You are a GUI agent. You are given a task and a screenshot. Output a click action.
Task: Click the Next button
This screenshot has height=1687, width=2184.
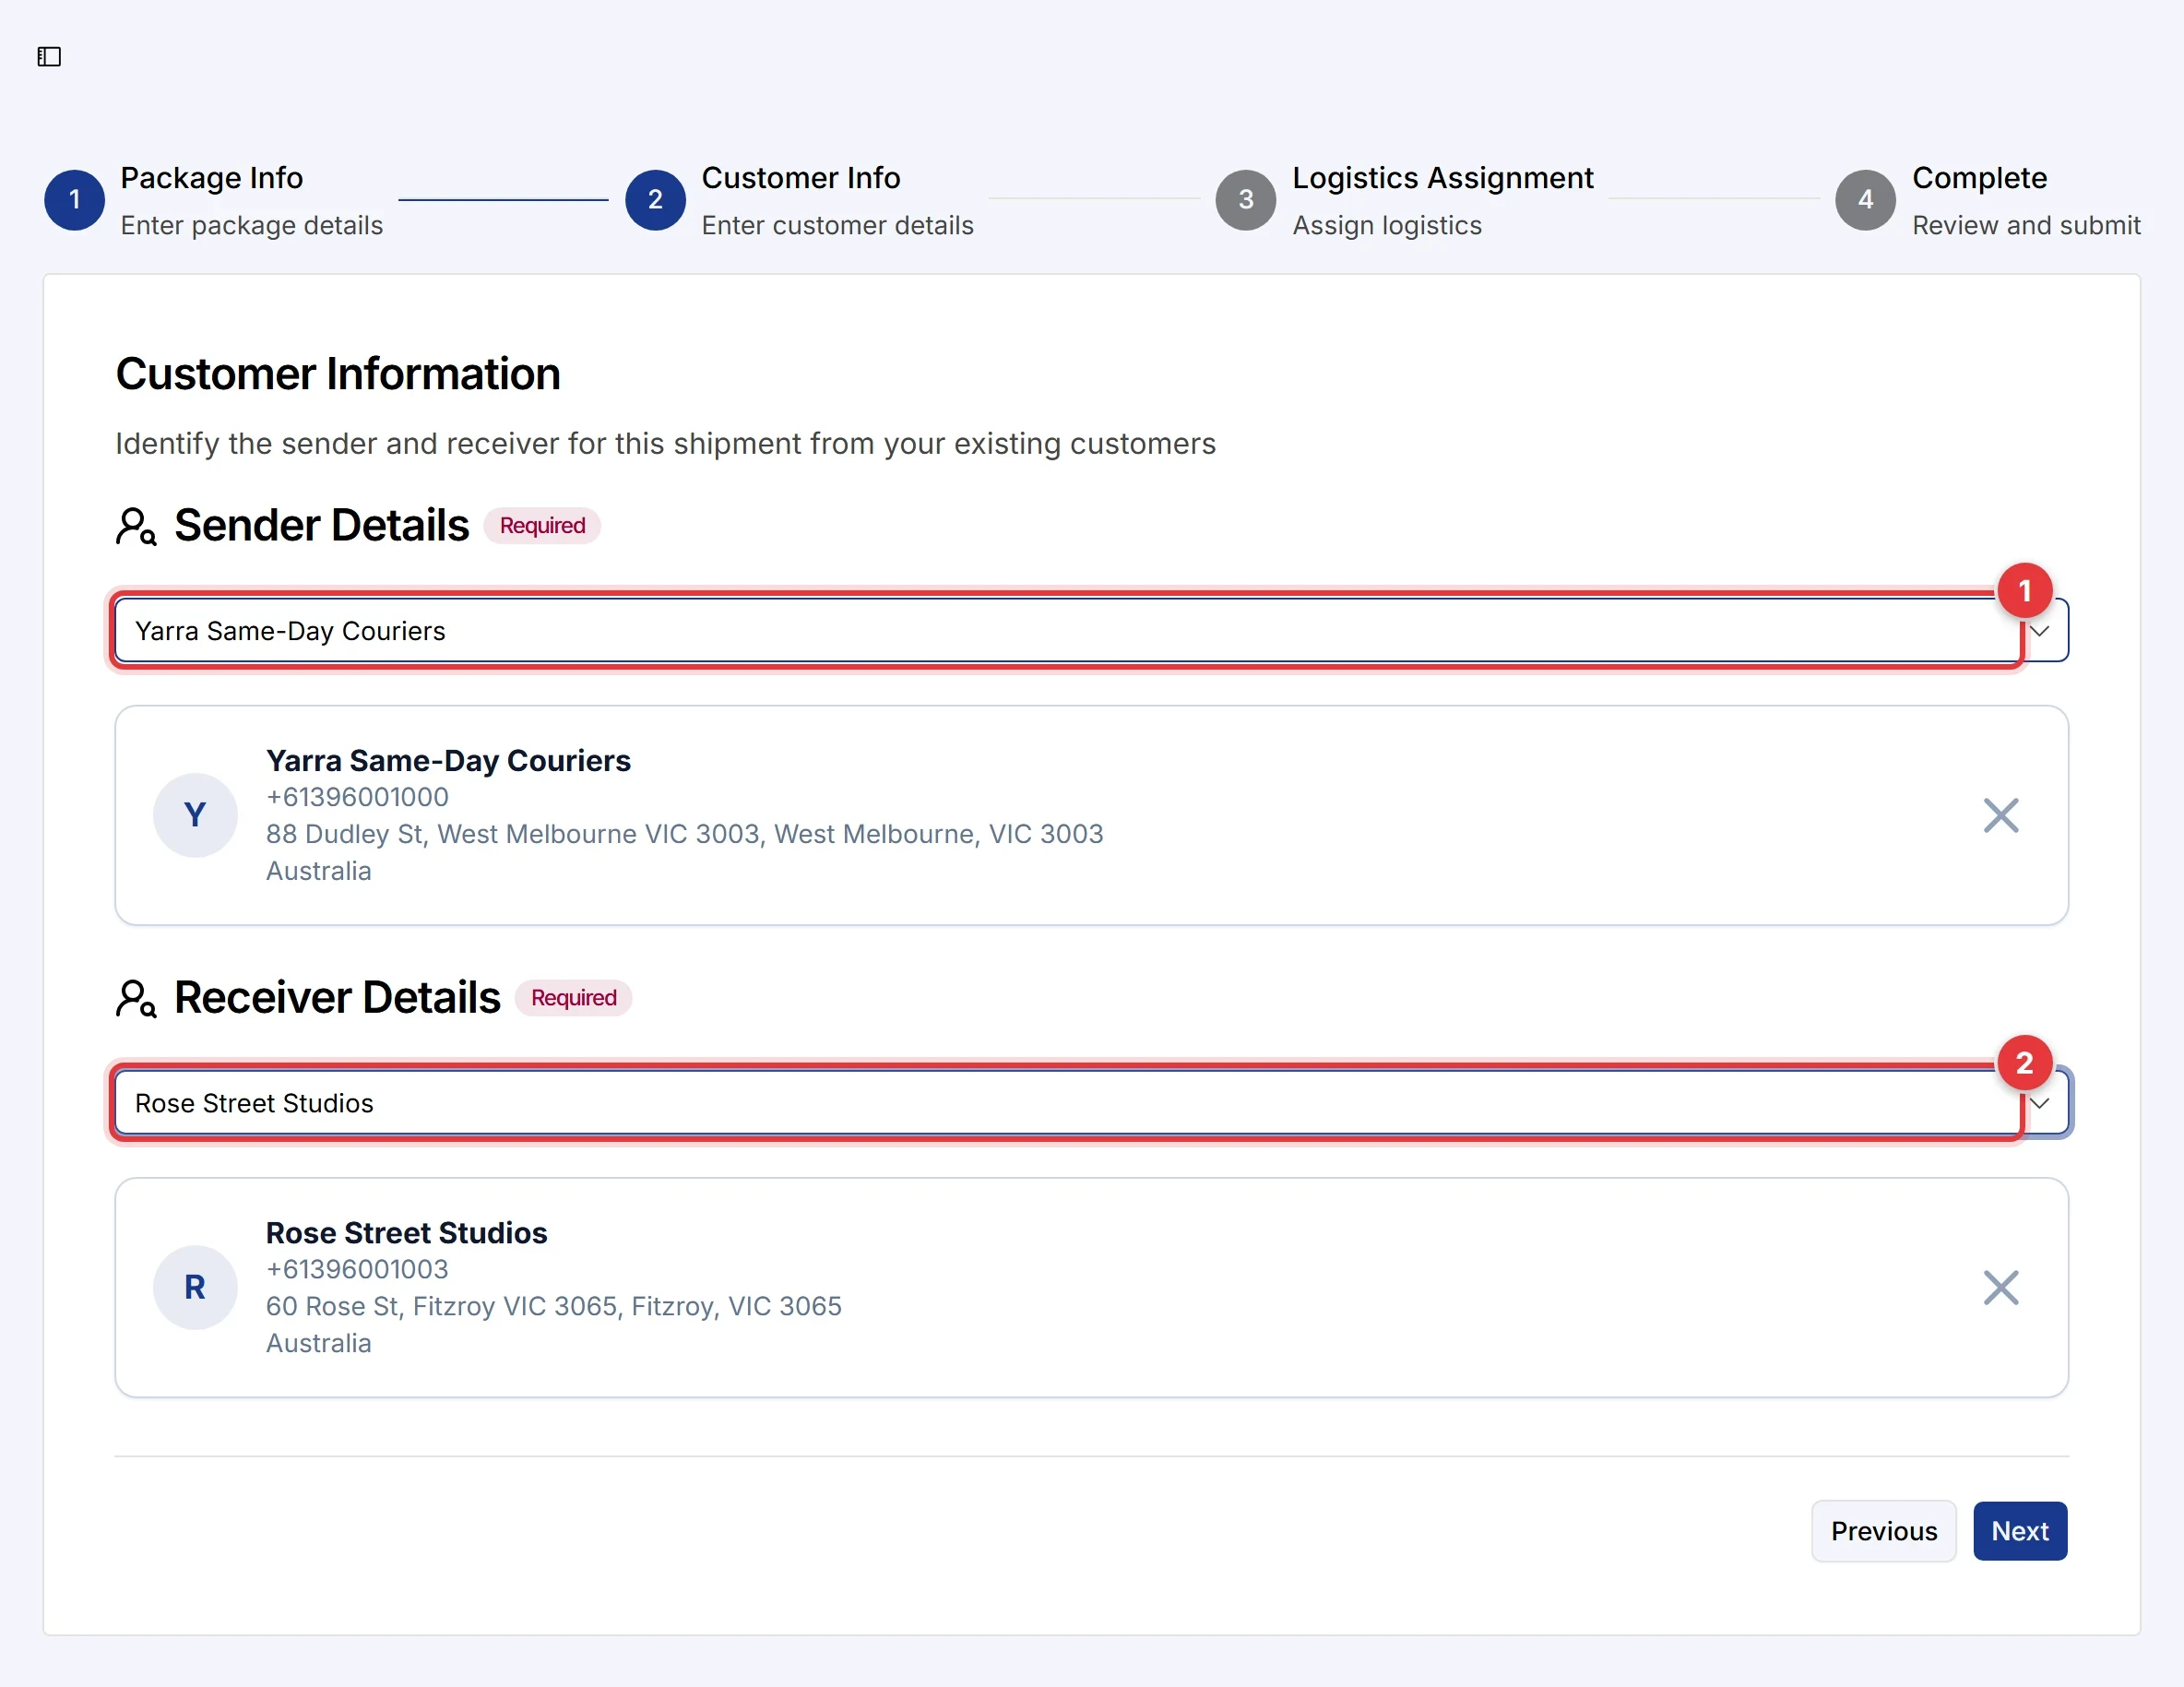pyautogui.click(x=2019, y=1530)
